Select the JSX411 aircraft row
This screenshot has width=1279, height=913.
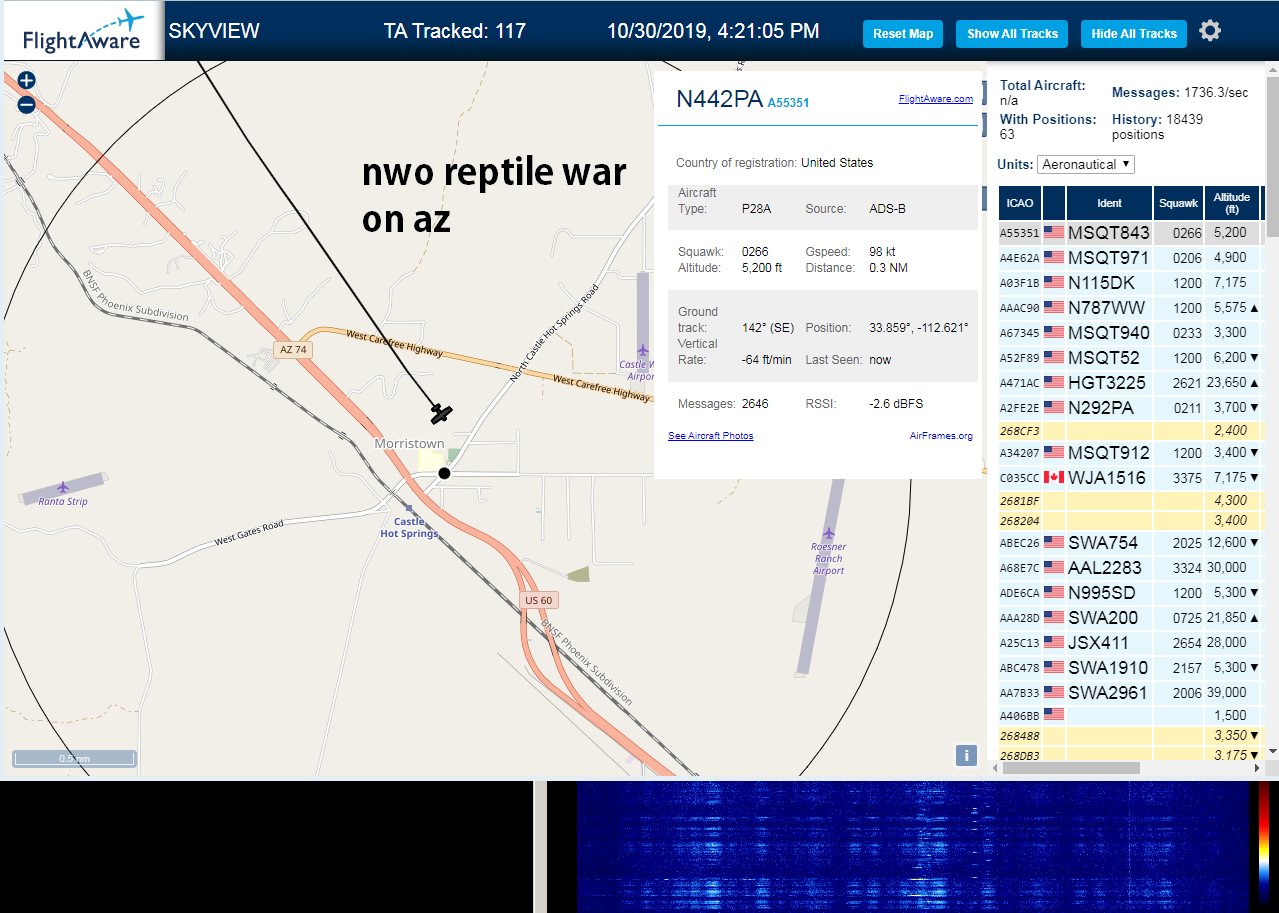[1130, 643]
